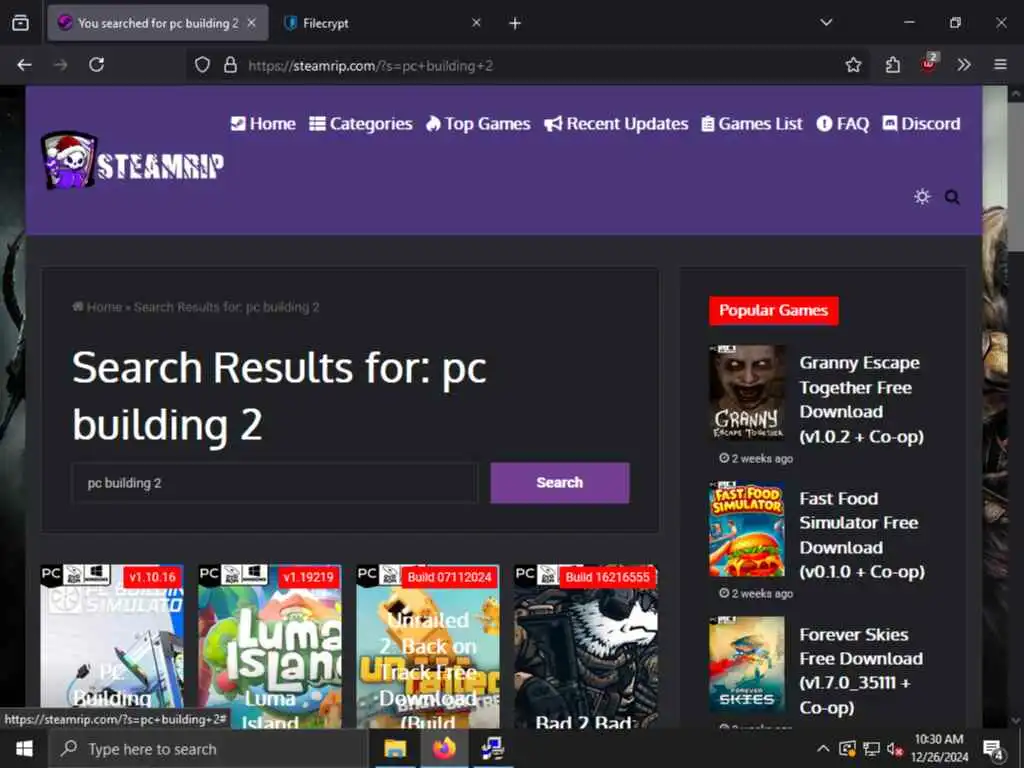Screen dimensions: 1024x768
Task: Show more toolbar tools chevron
Action: 963,65
